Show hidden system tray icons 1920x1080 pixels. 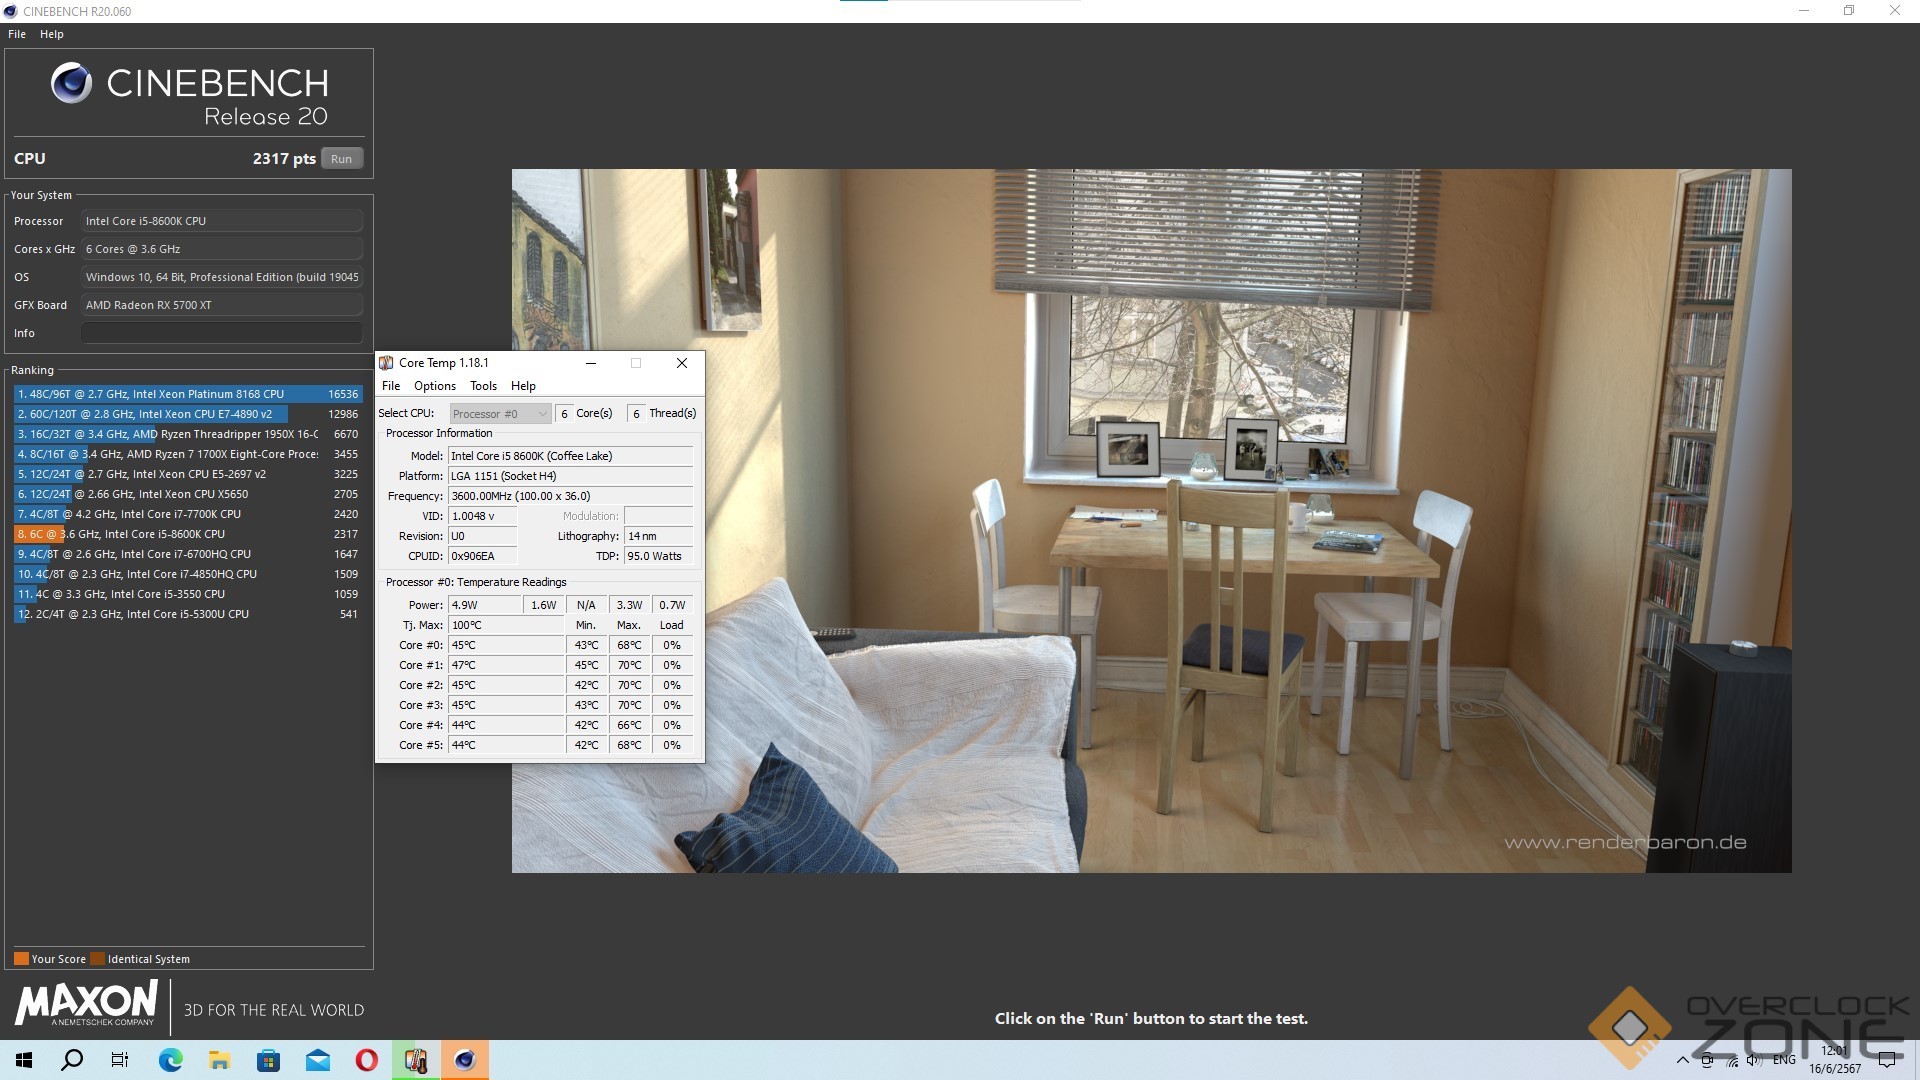1682,1060
